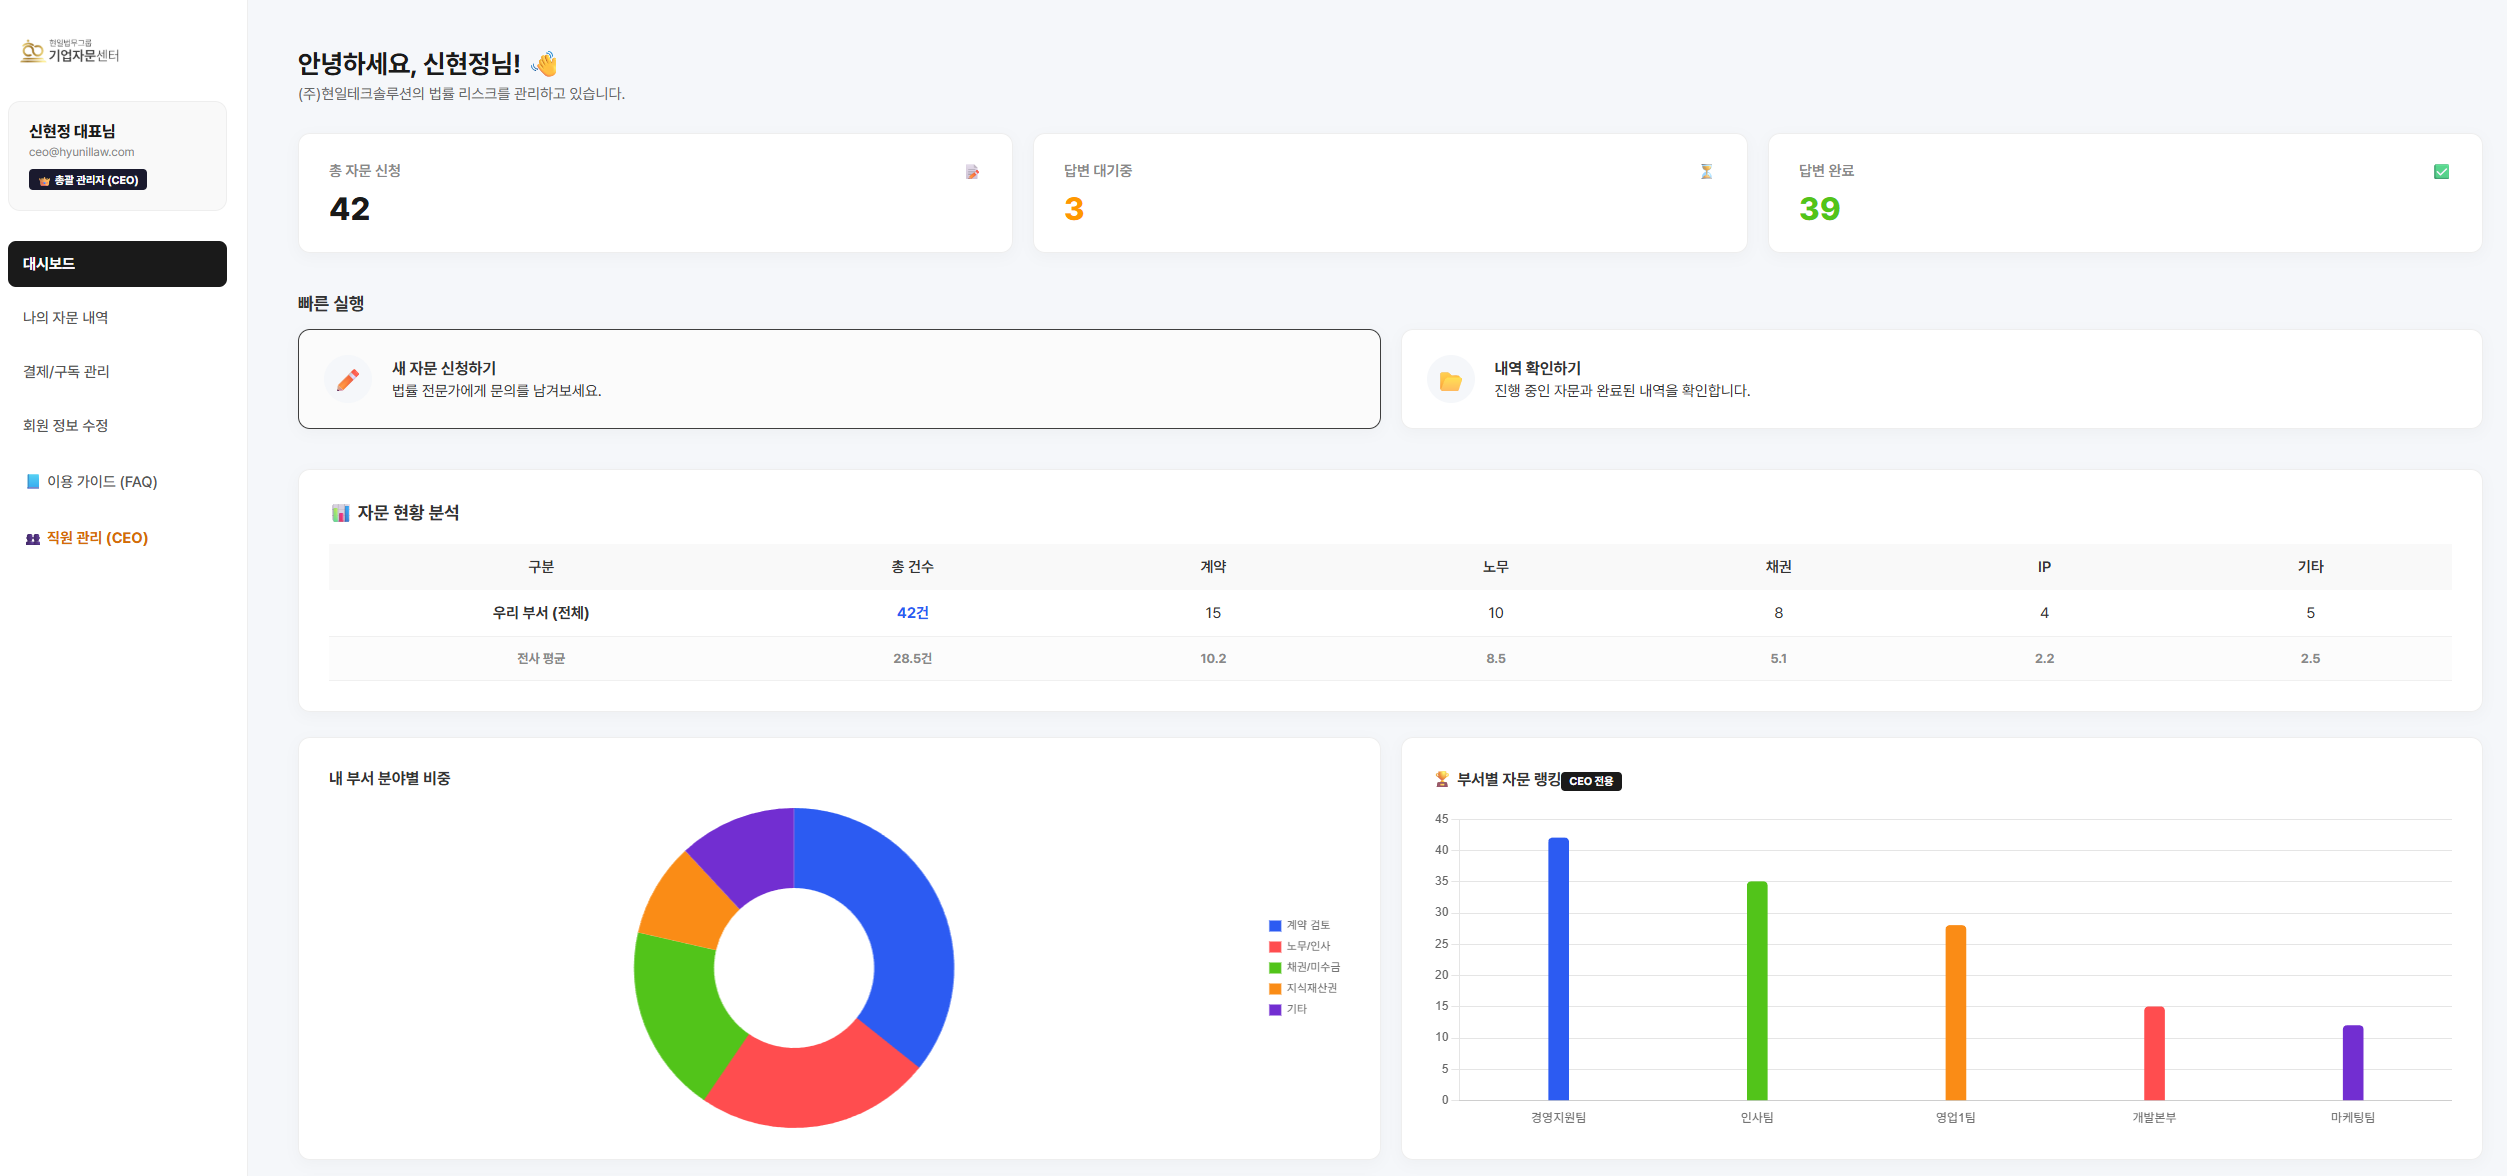
Task: Open 직원 관리 (CEO) page
Action: tap(88, 538)
